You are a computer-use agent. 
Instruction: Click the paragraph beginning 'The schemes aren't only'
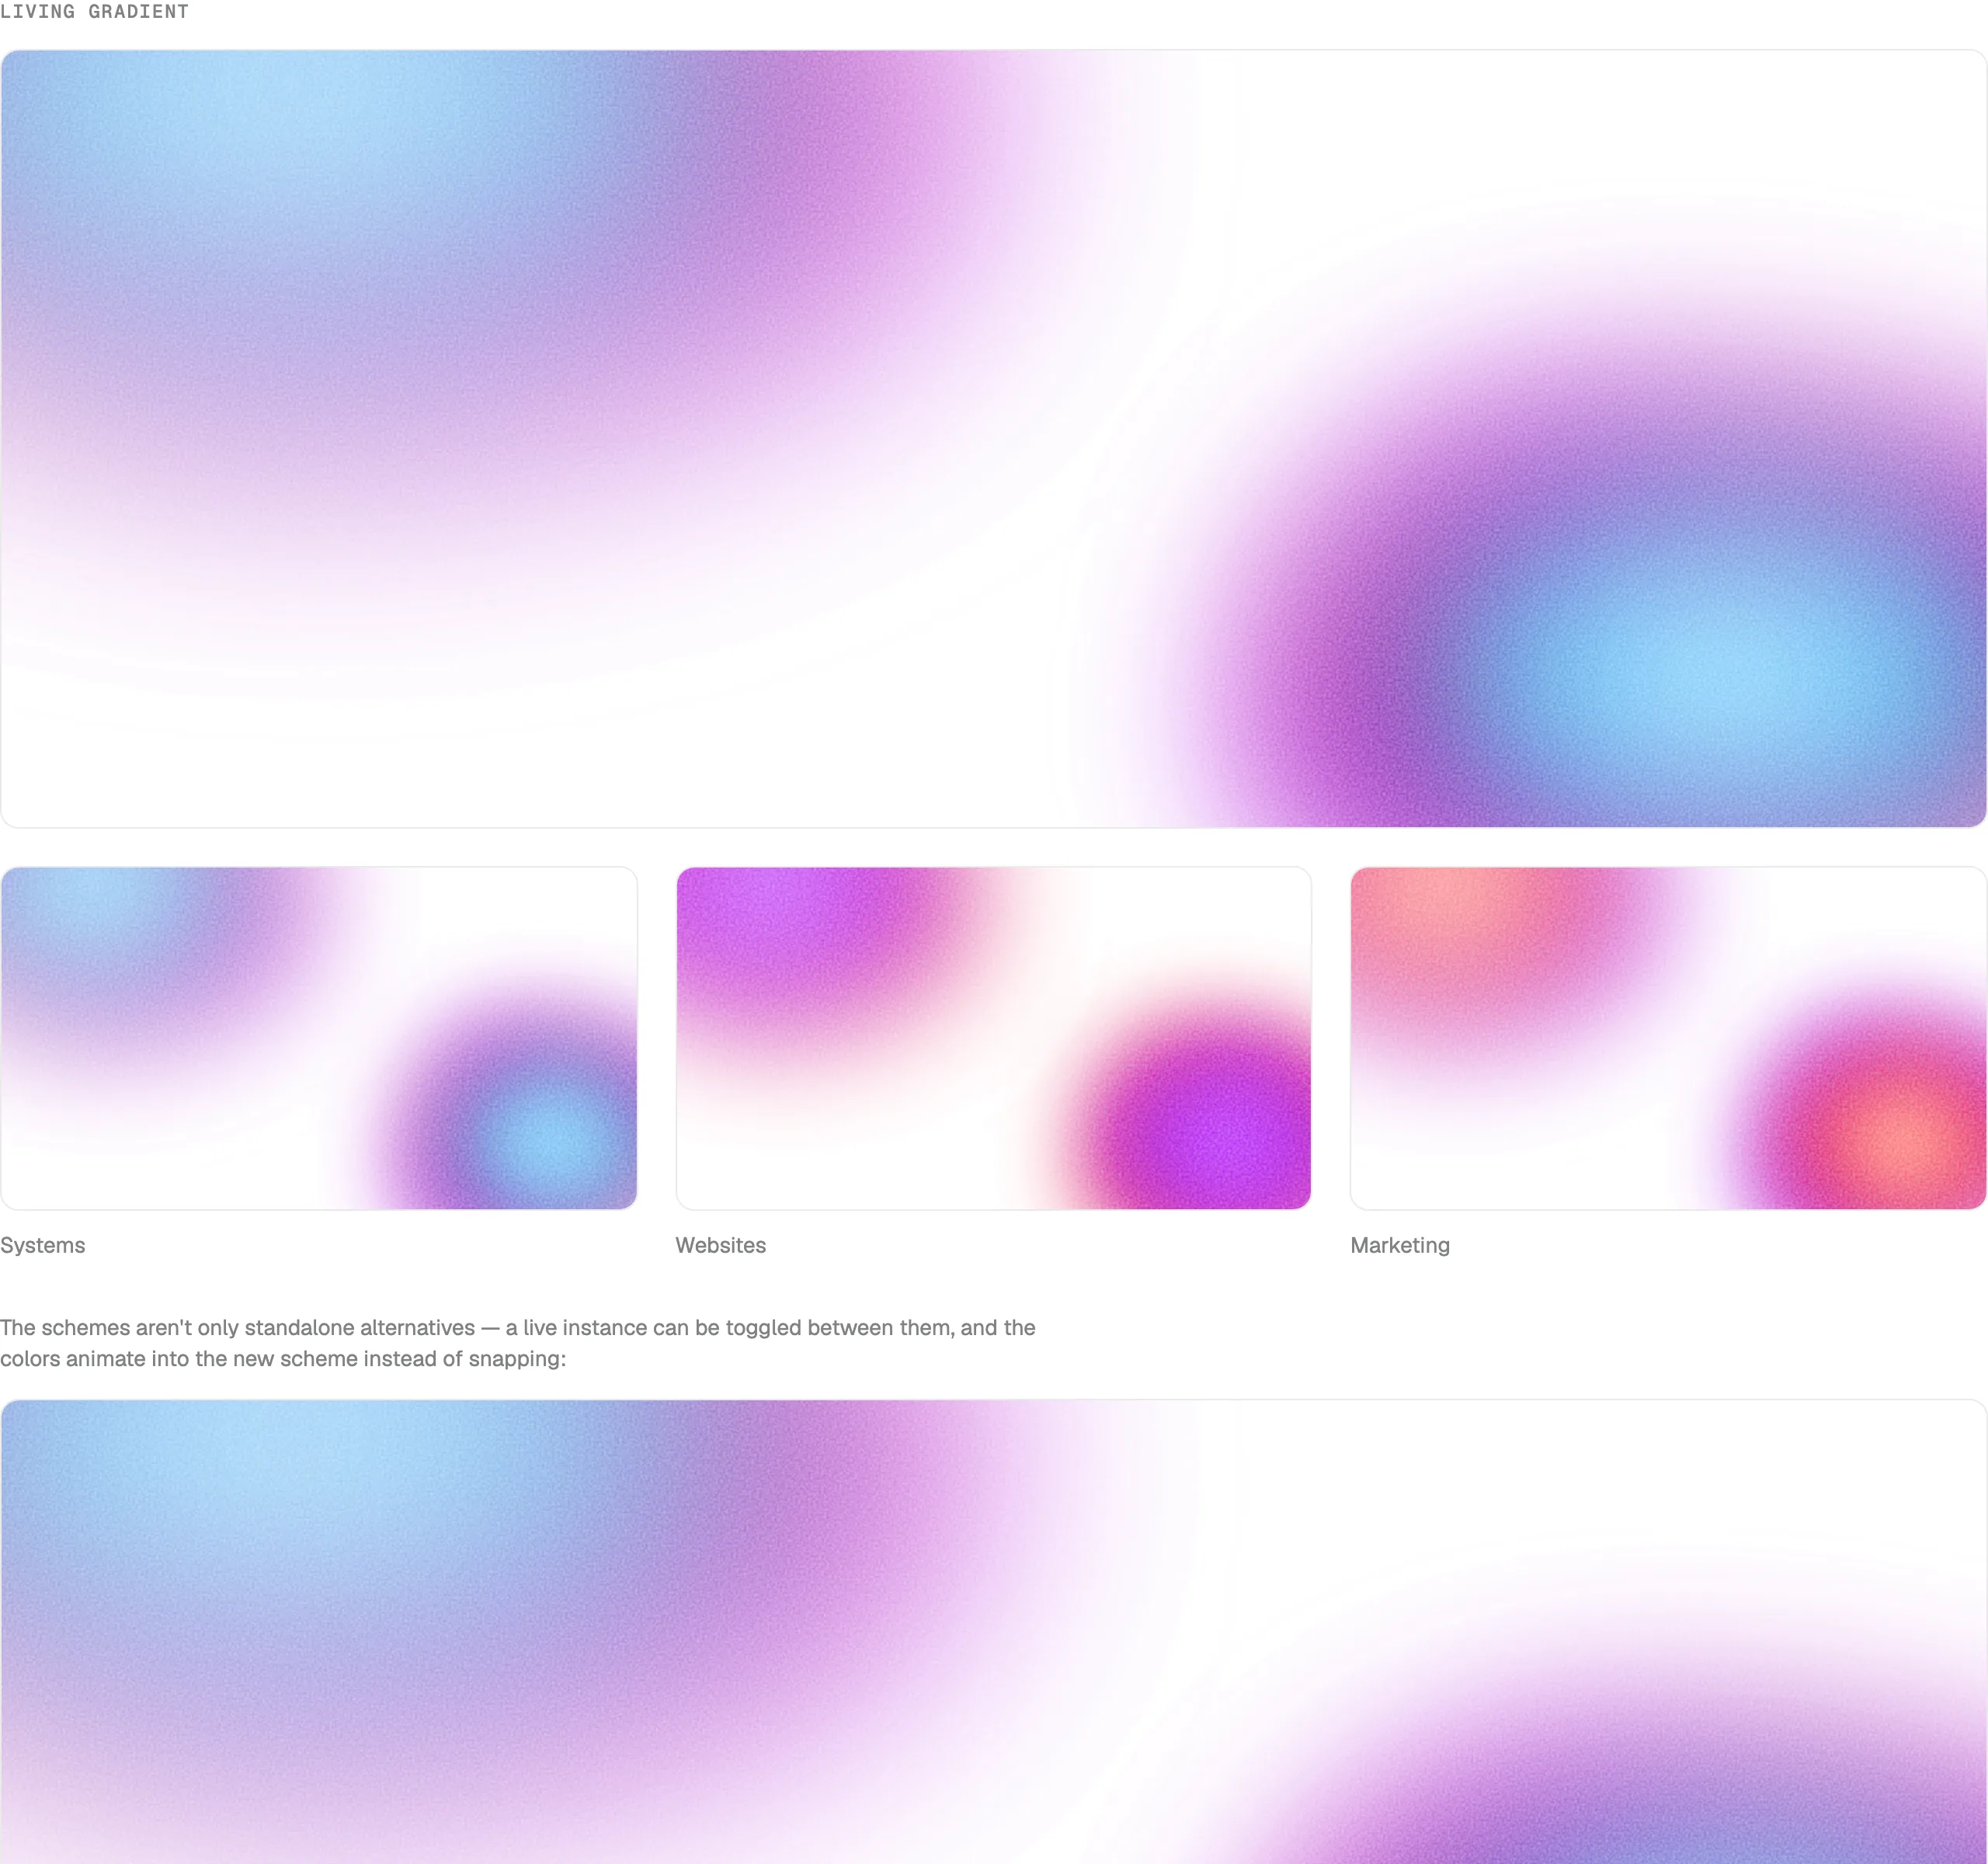click(x=518, y=1343)
